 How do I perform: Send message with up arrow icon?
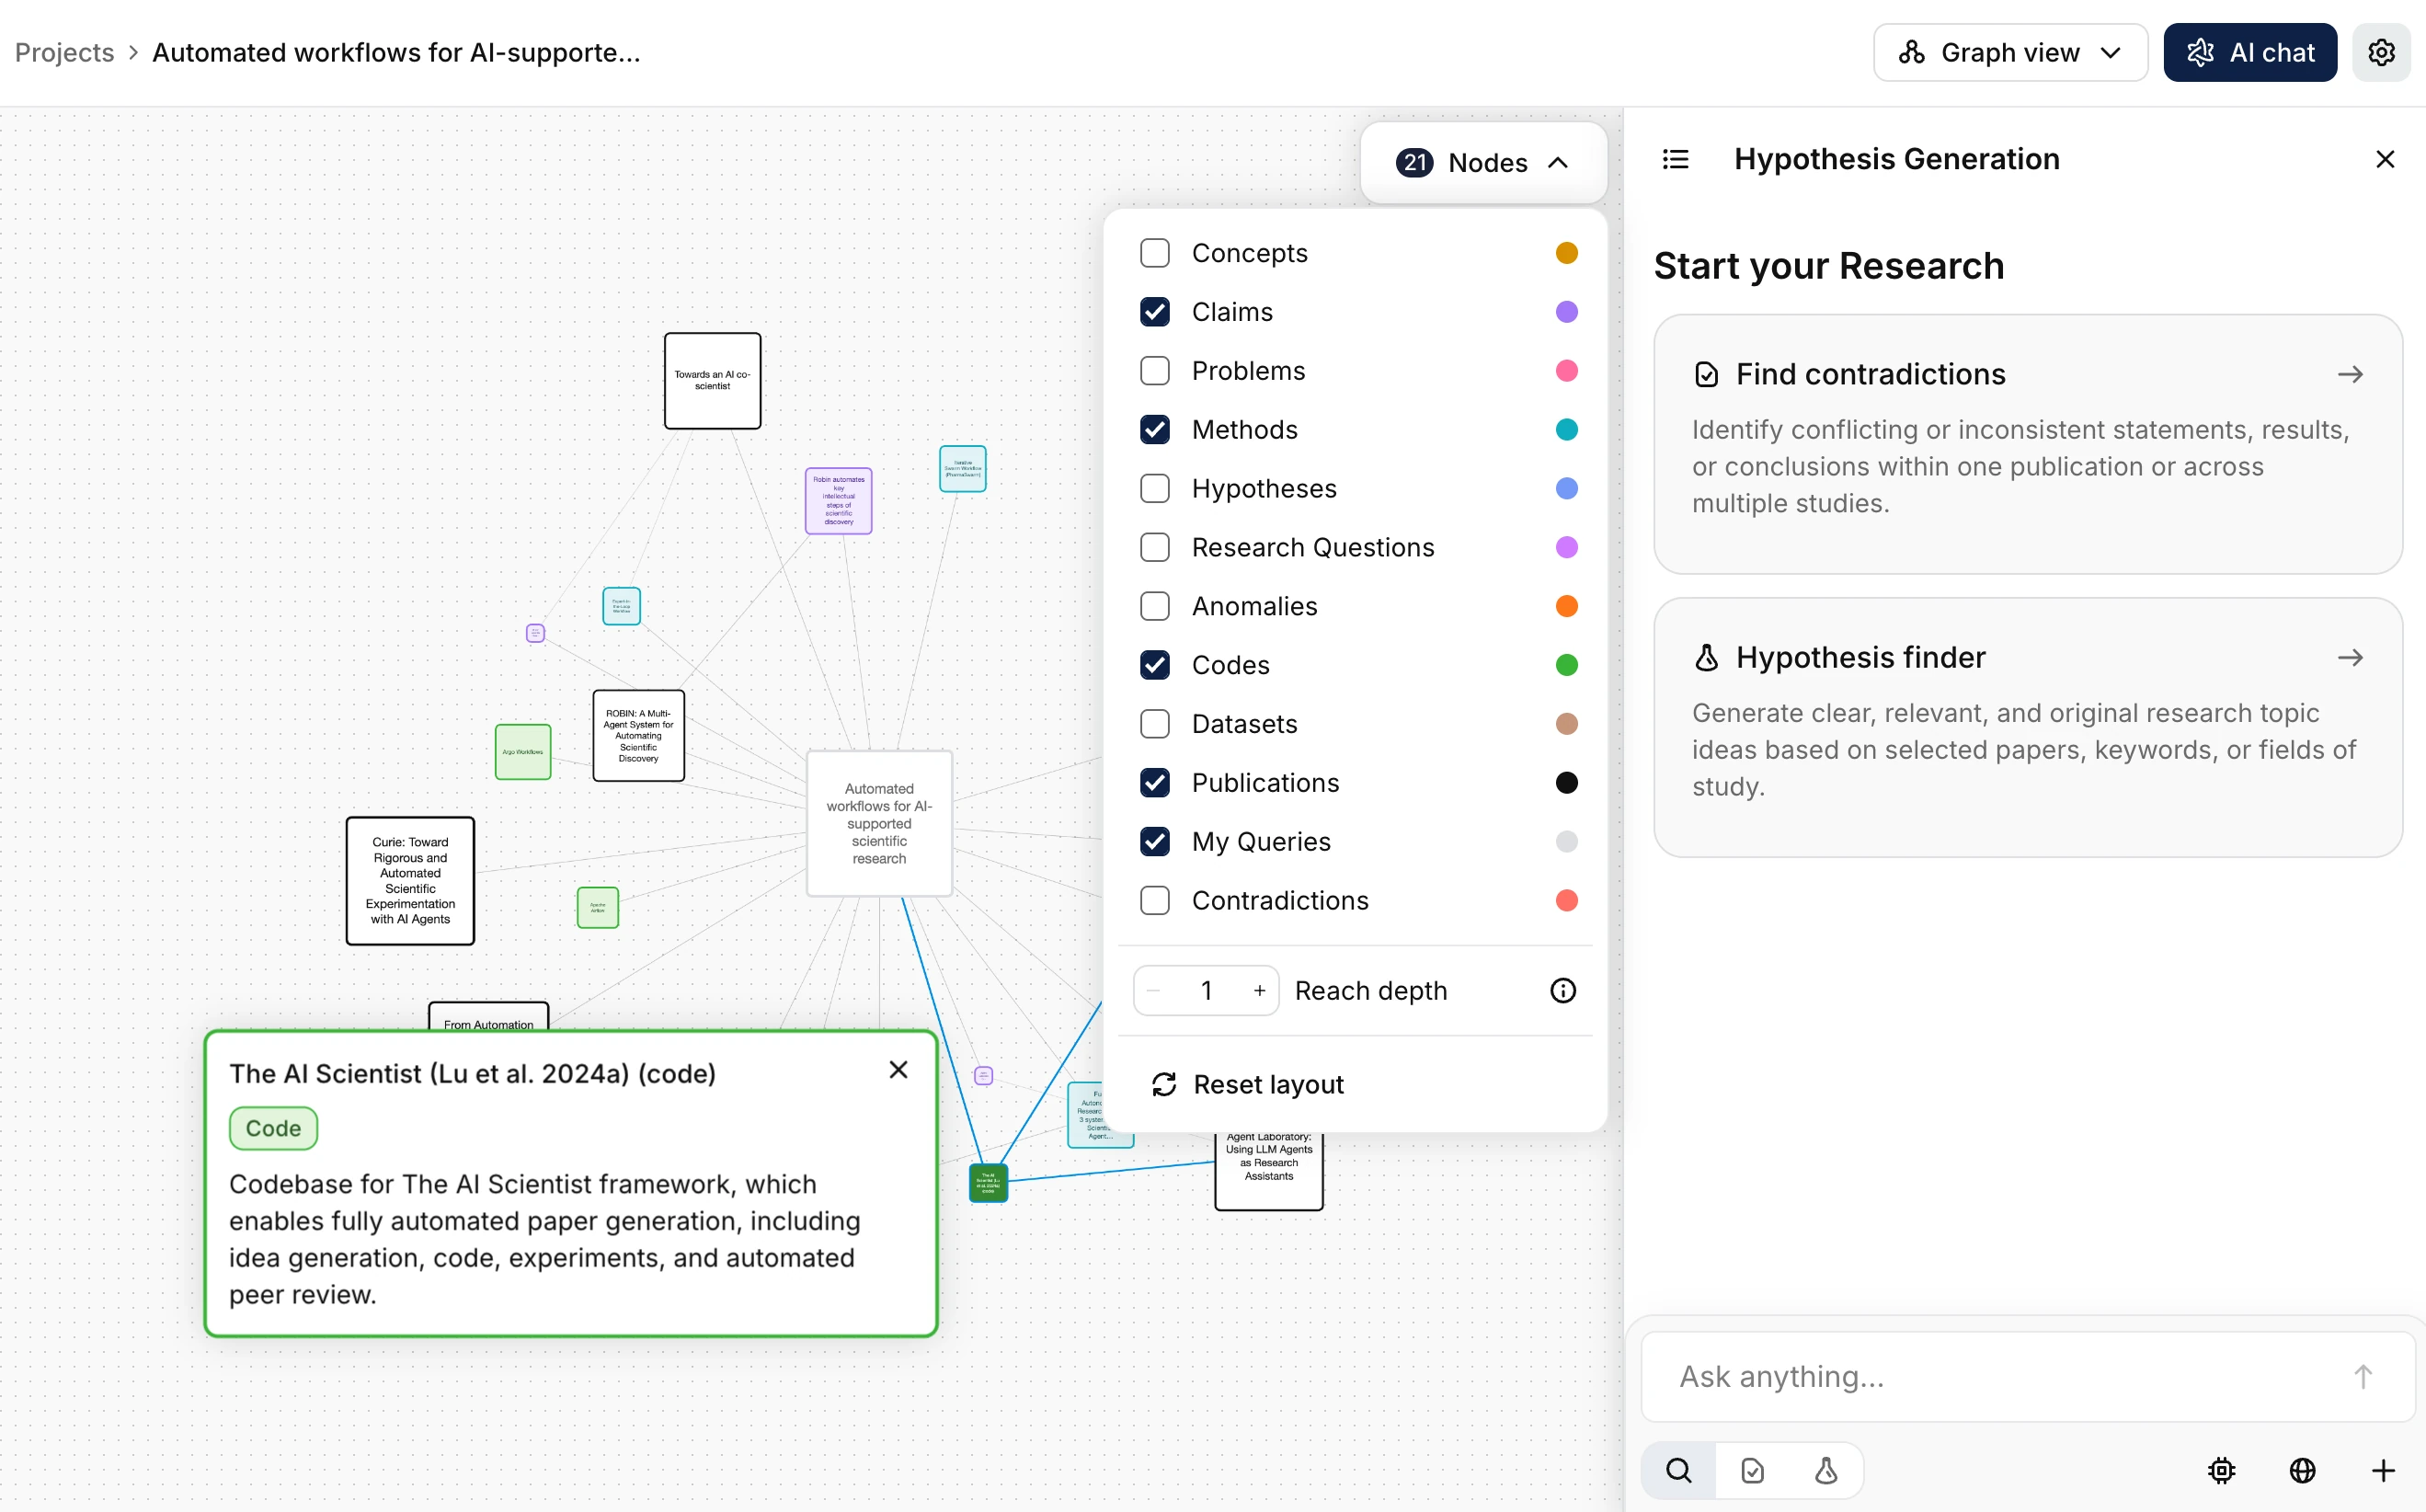click(2363, 1377)
